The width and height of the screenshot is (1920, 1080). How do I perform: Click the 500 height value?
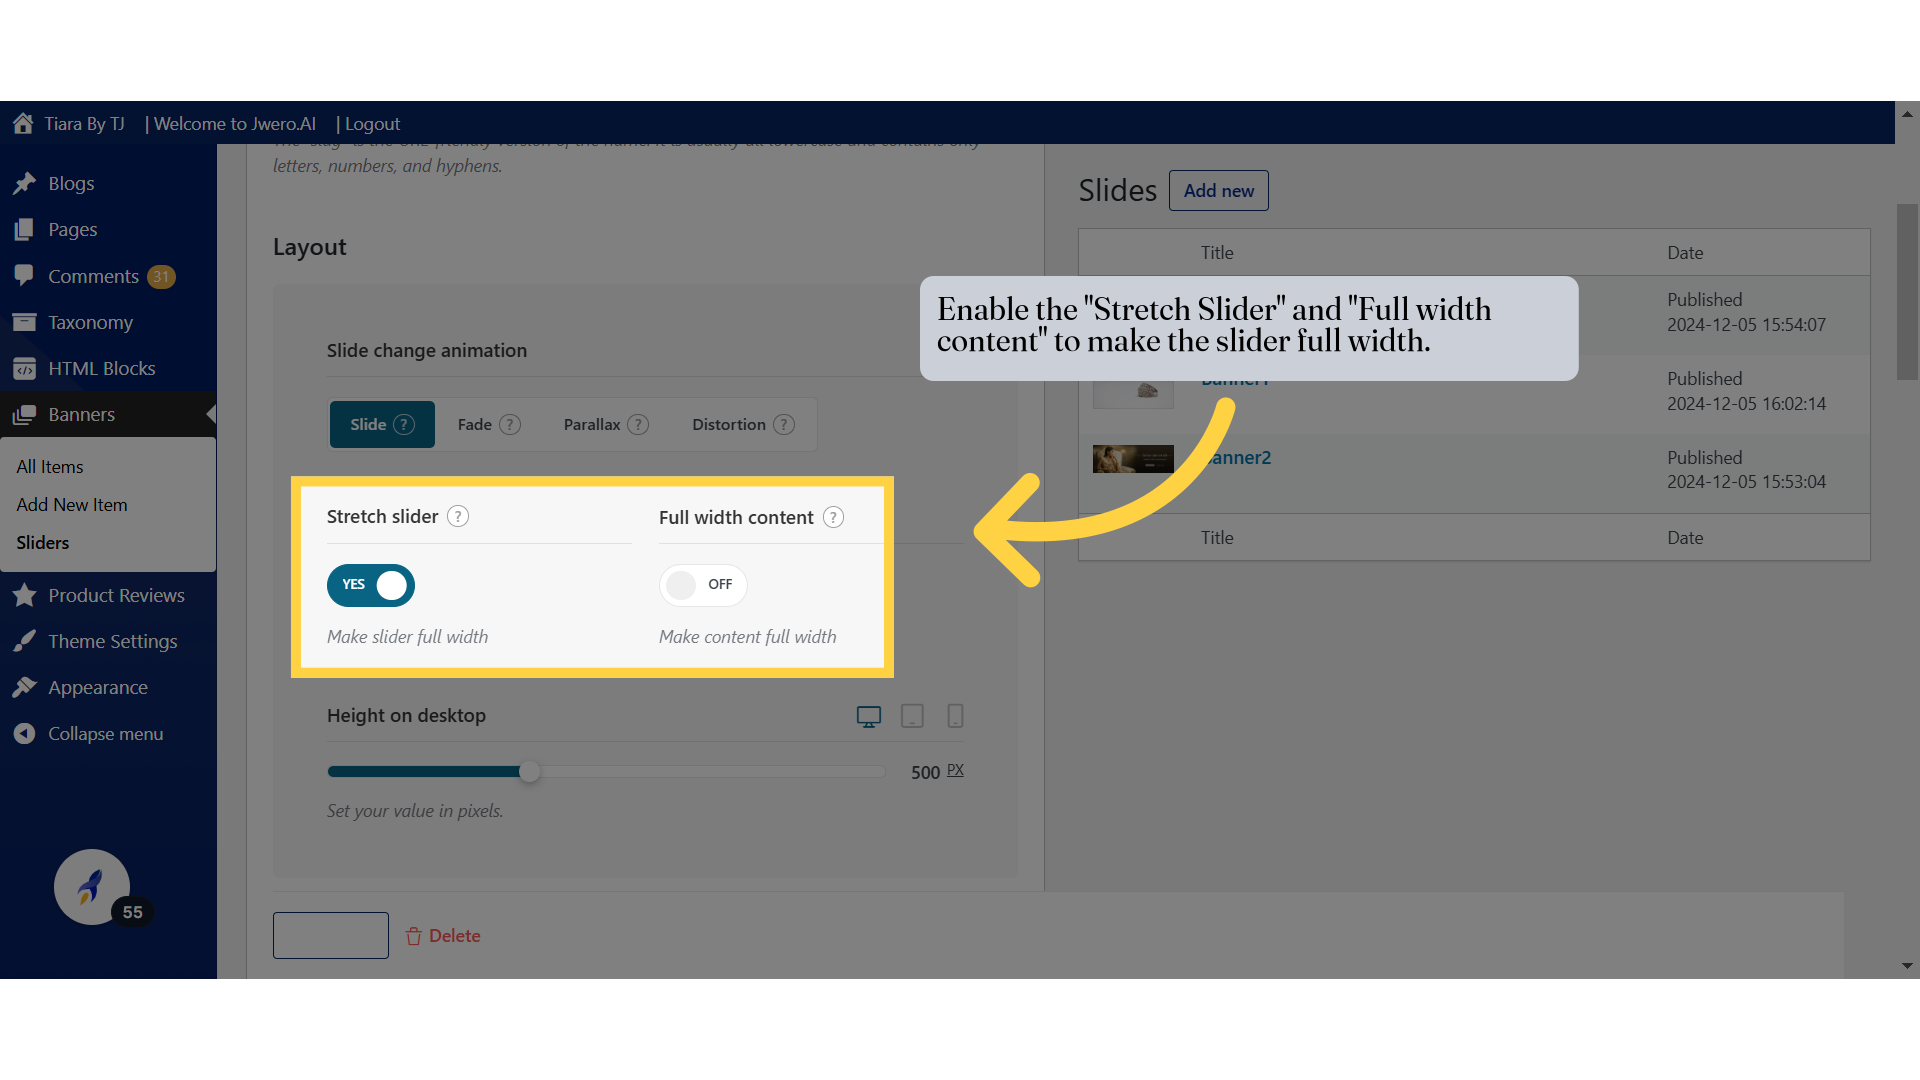[925, 772]
